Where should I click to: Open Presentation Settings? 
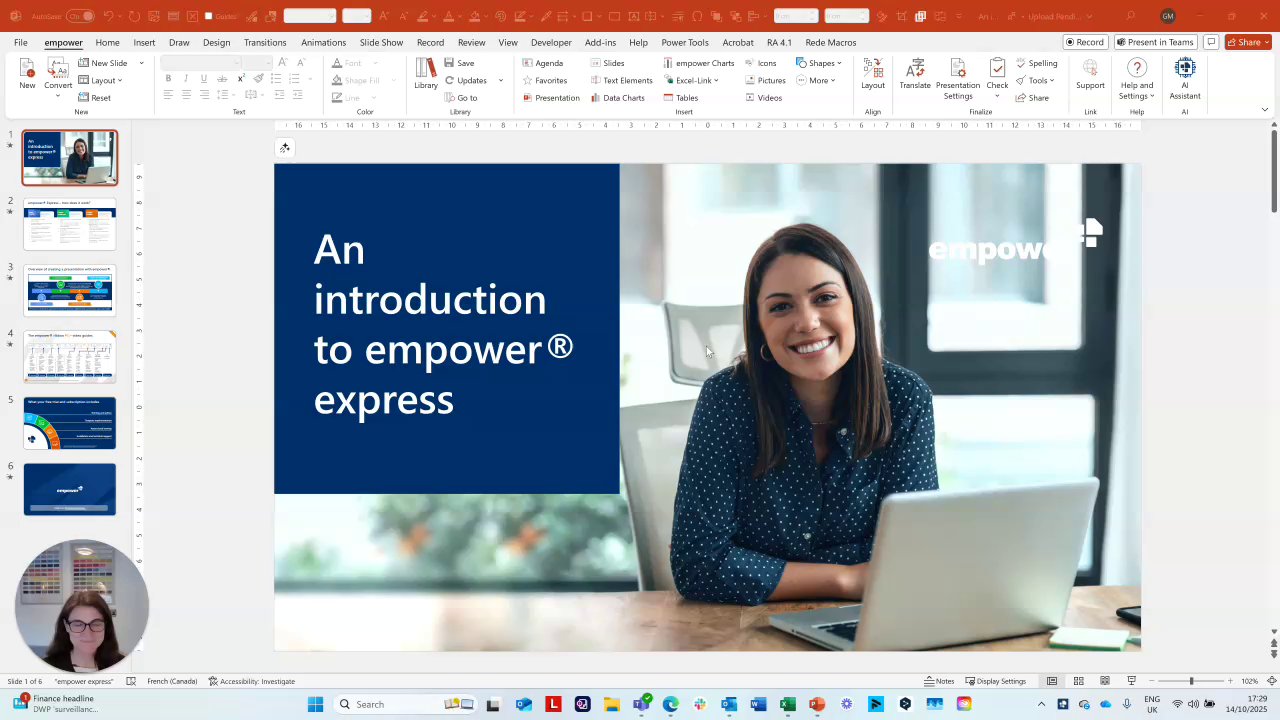pos(958,79)
